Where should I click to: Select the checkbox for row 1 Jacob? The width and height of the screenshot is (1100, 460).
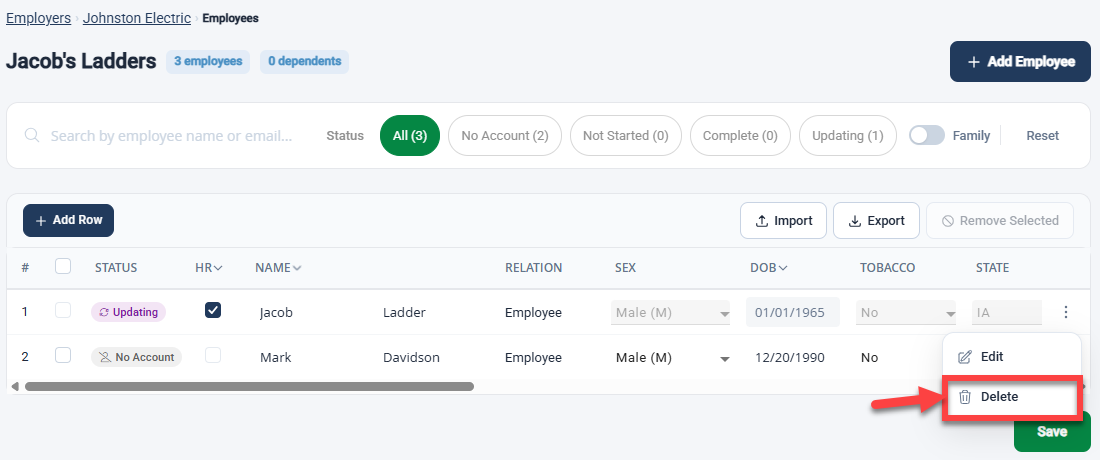pos(62,311)
